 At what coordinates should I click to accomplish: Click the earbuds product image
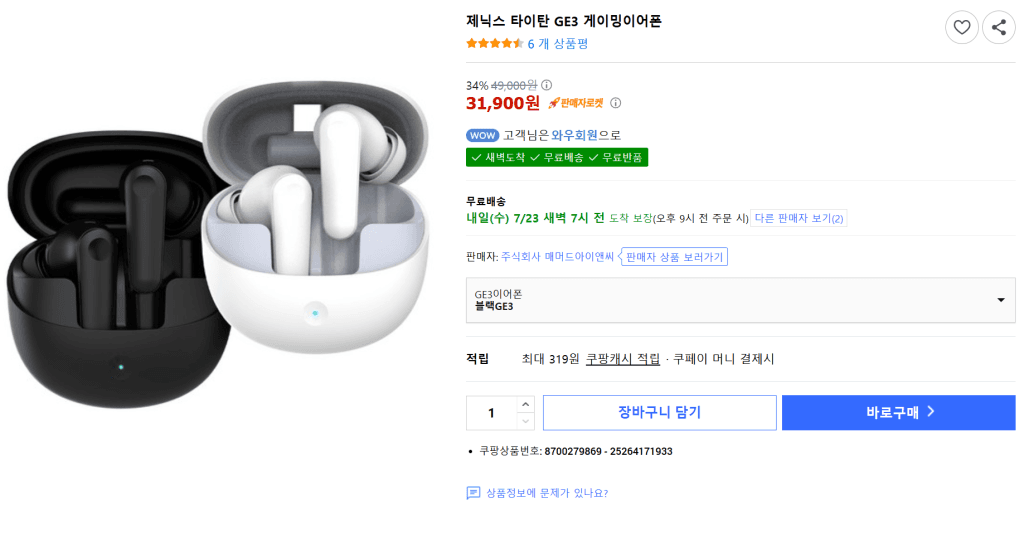[x=217, y=245]
